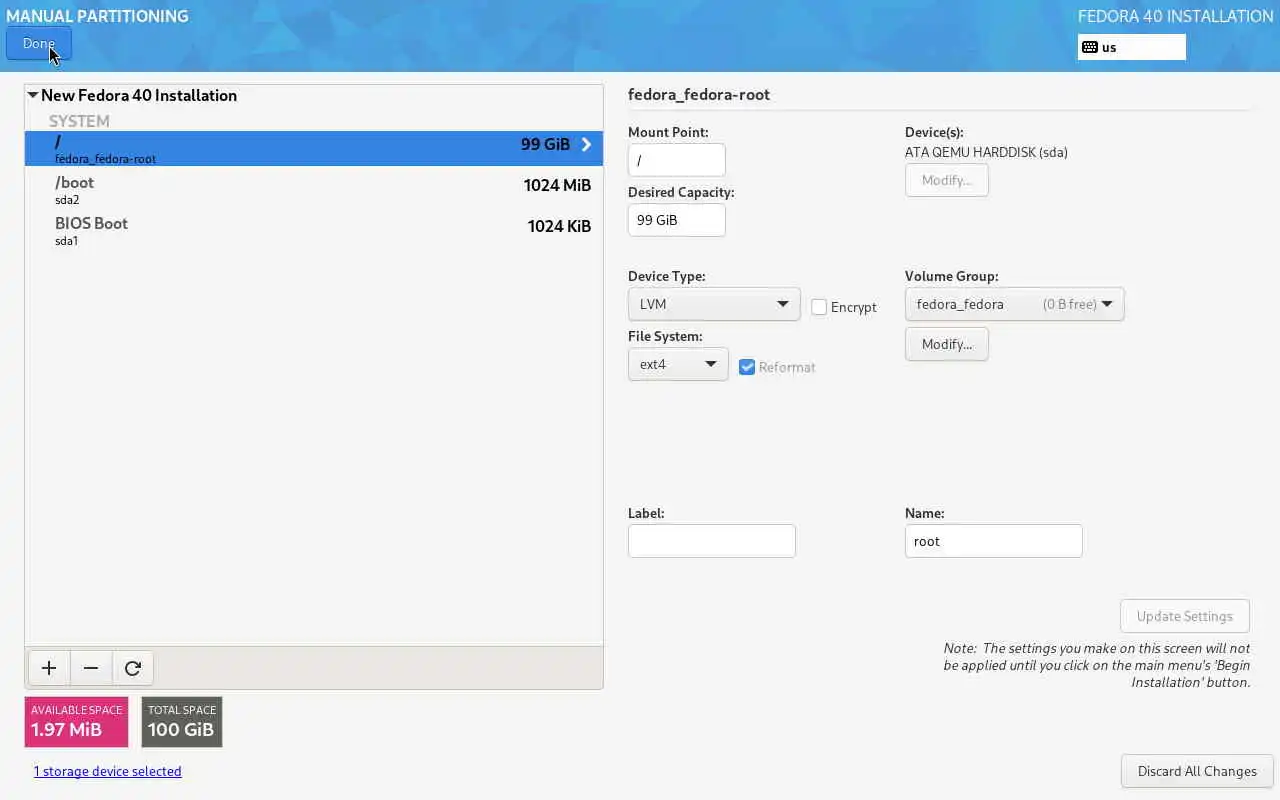Click the 1024 KiB size of BIOS Boot
This screenshot has width=1280, height=800.
(559, 226)
